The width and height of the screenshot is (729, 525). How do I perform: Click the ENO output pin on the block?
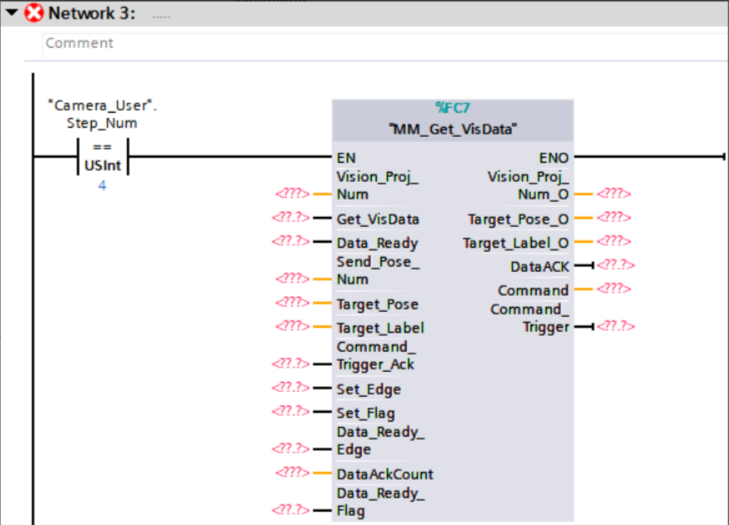click(554, 157)
